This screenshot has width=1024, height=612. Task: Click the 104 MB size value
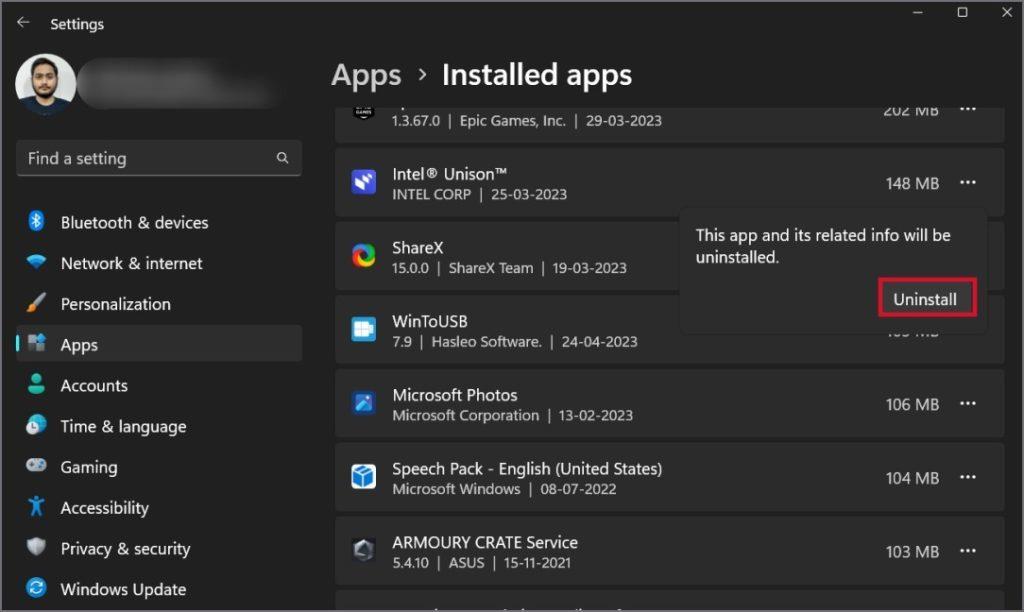(912, 478)
